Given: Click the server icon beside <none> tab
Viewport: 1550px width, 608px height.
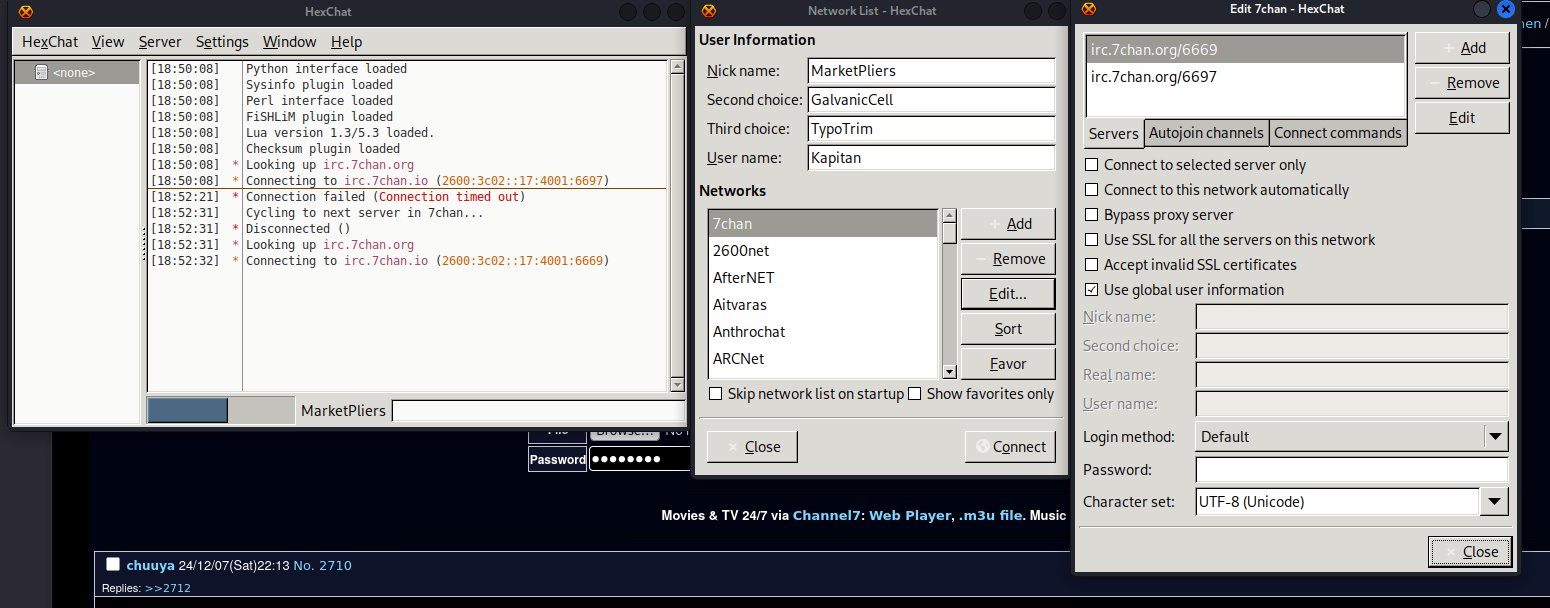Looking at the screenshot, I should 41,73.
